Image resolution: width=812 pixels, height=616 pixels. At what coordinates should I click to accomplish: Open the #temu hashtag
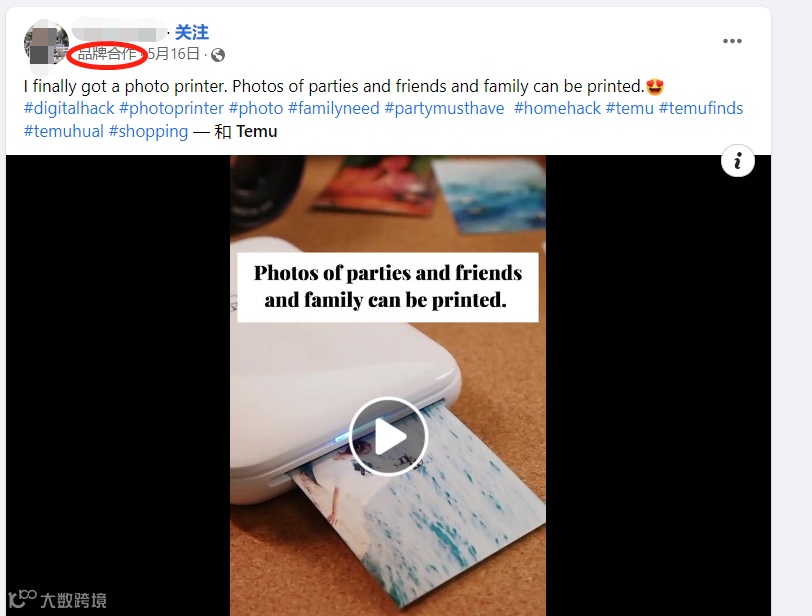(630, 108)
